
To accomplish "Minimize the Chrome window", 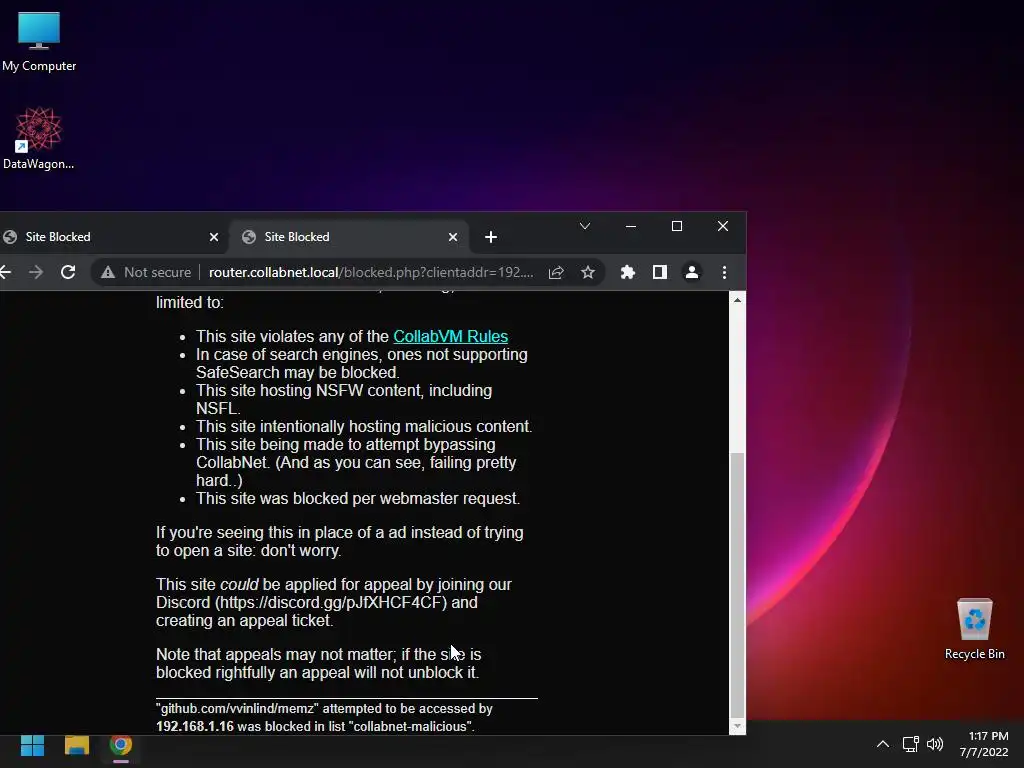I will (630, 226).
